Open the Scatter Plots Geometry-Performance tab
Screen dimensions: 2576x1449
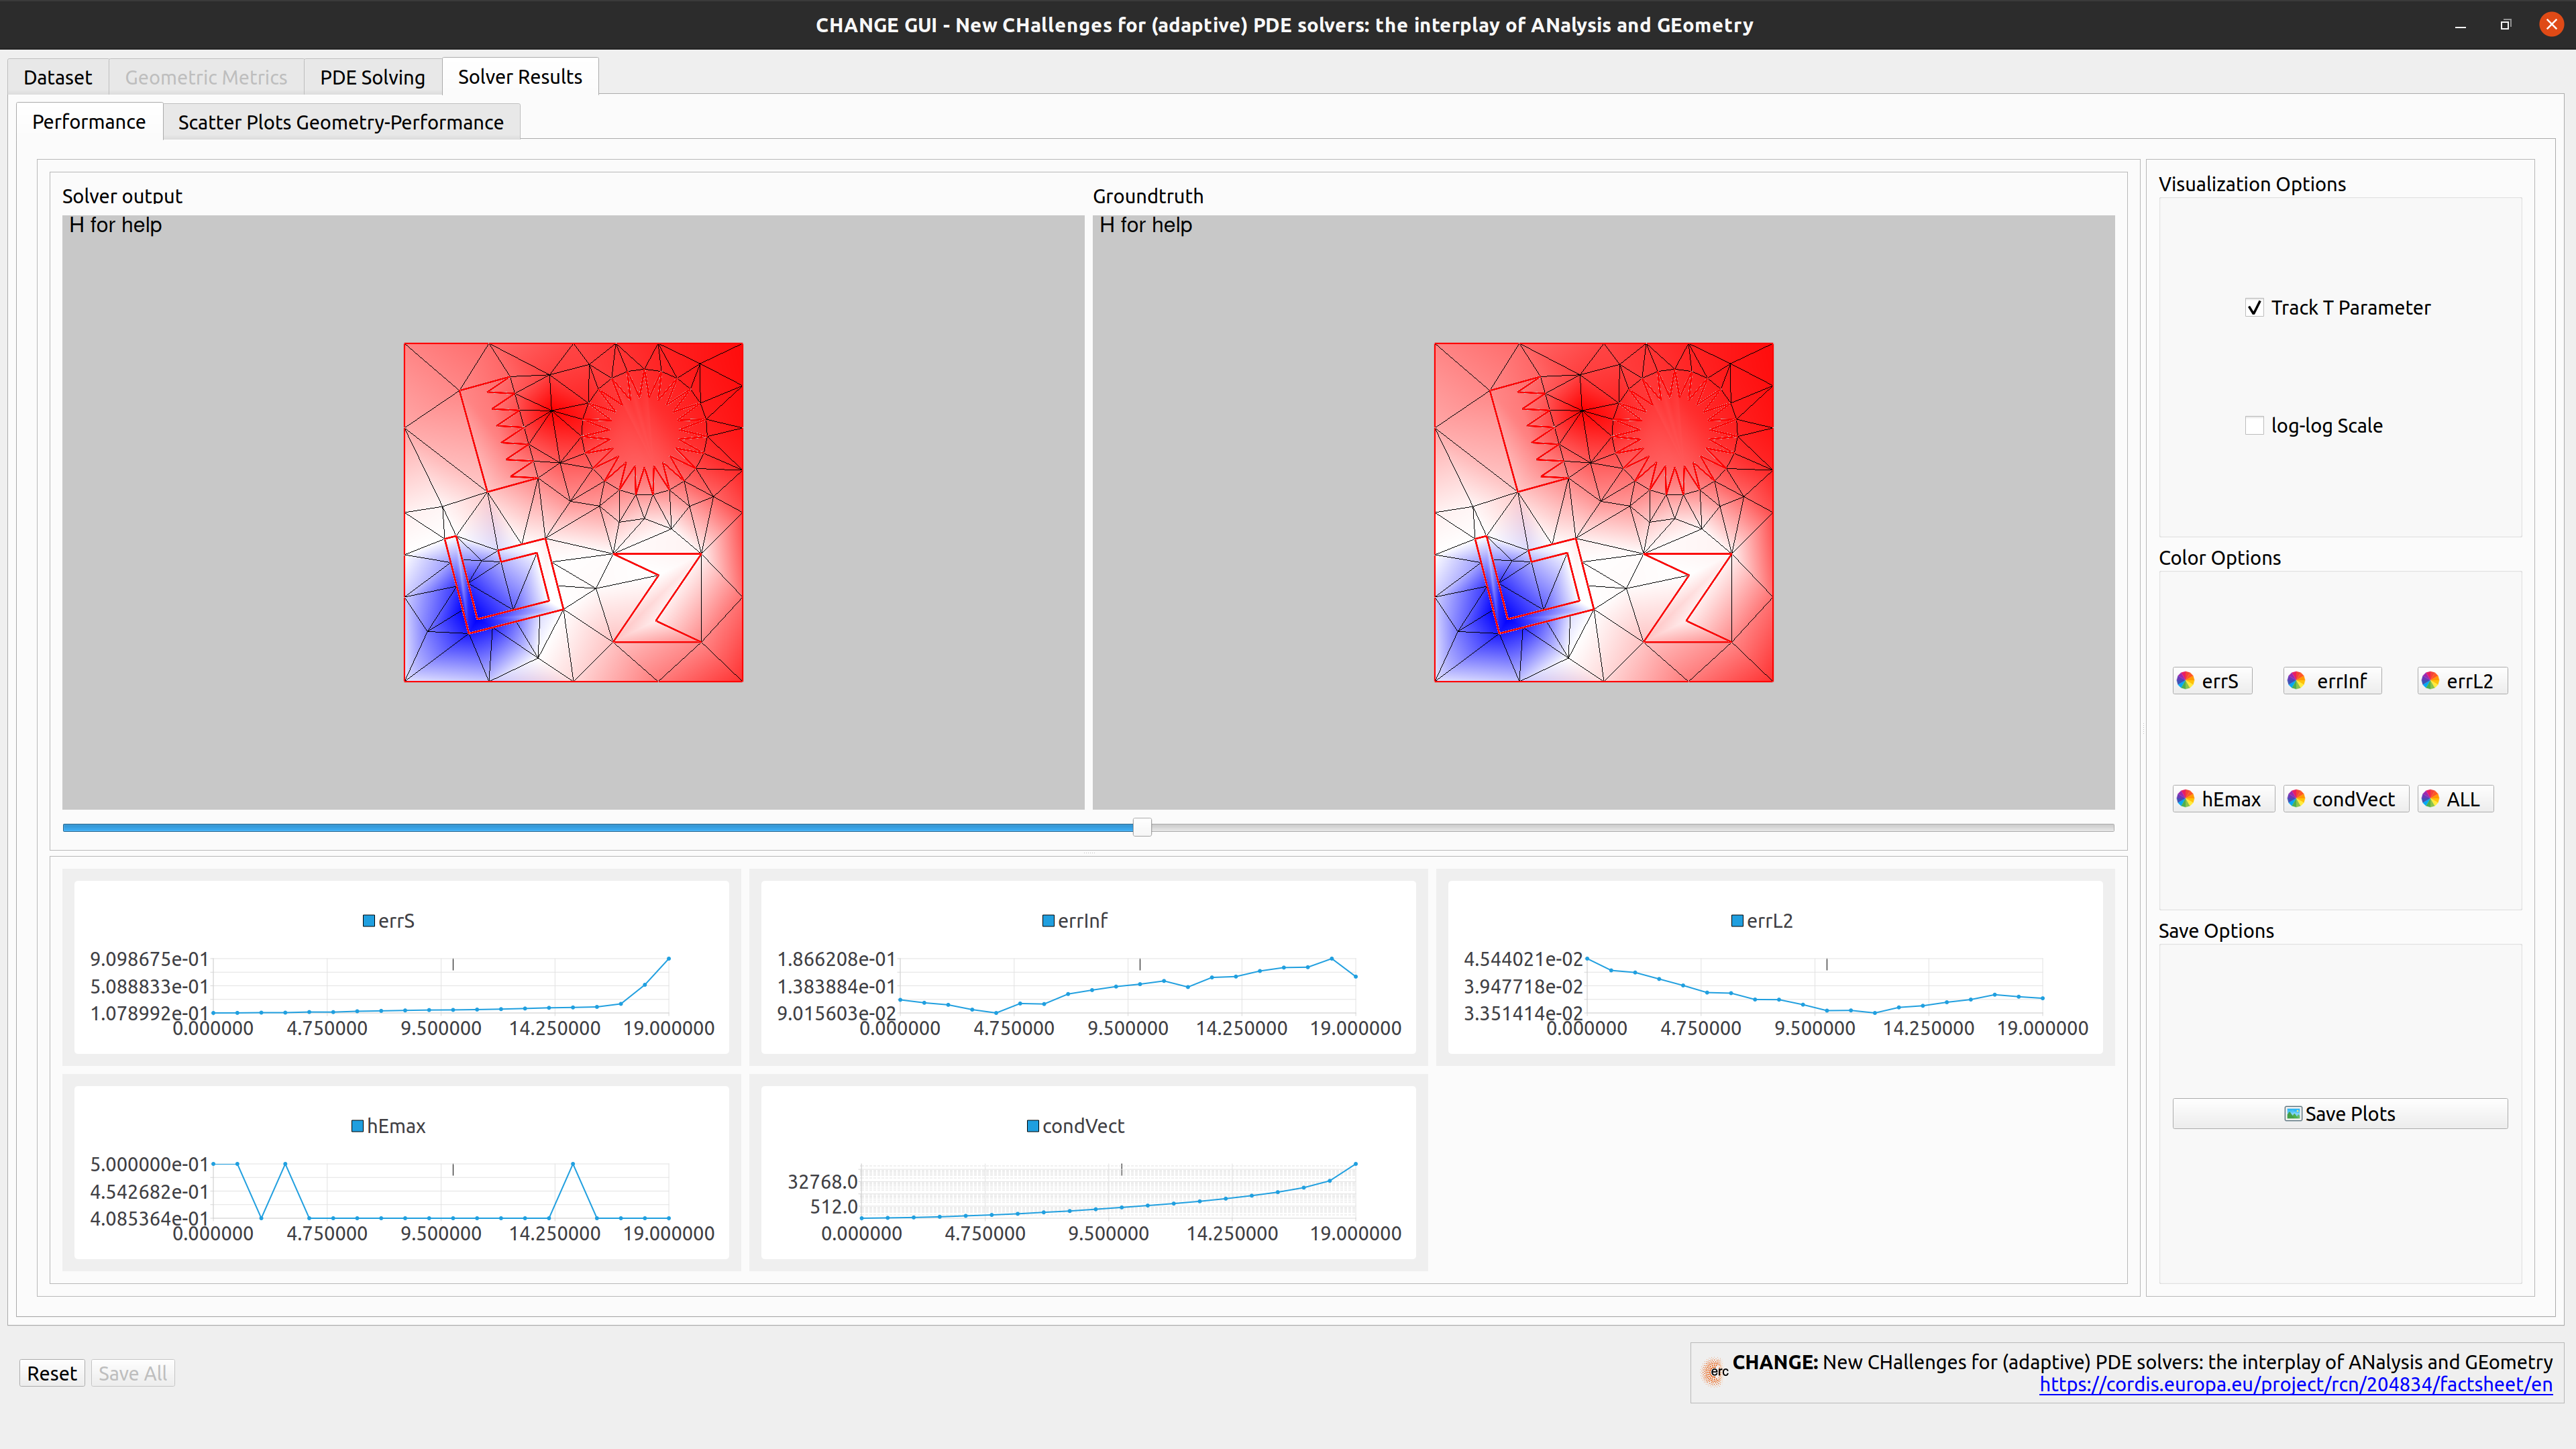pos(340,122)
